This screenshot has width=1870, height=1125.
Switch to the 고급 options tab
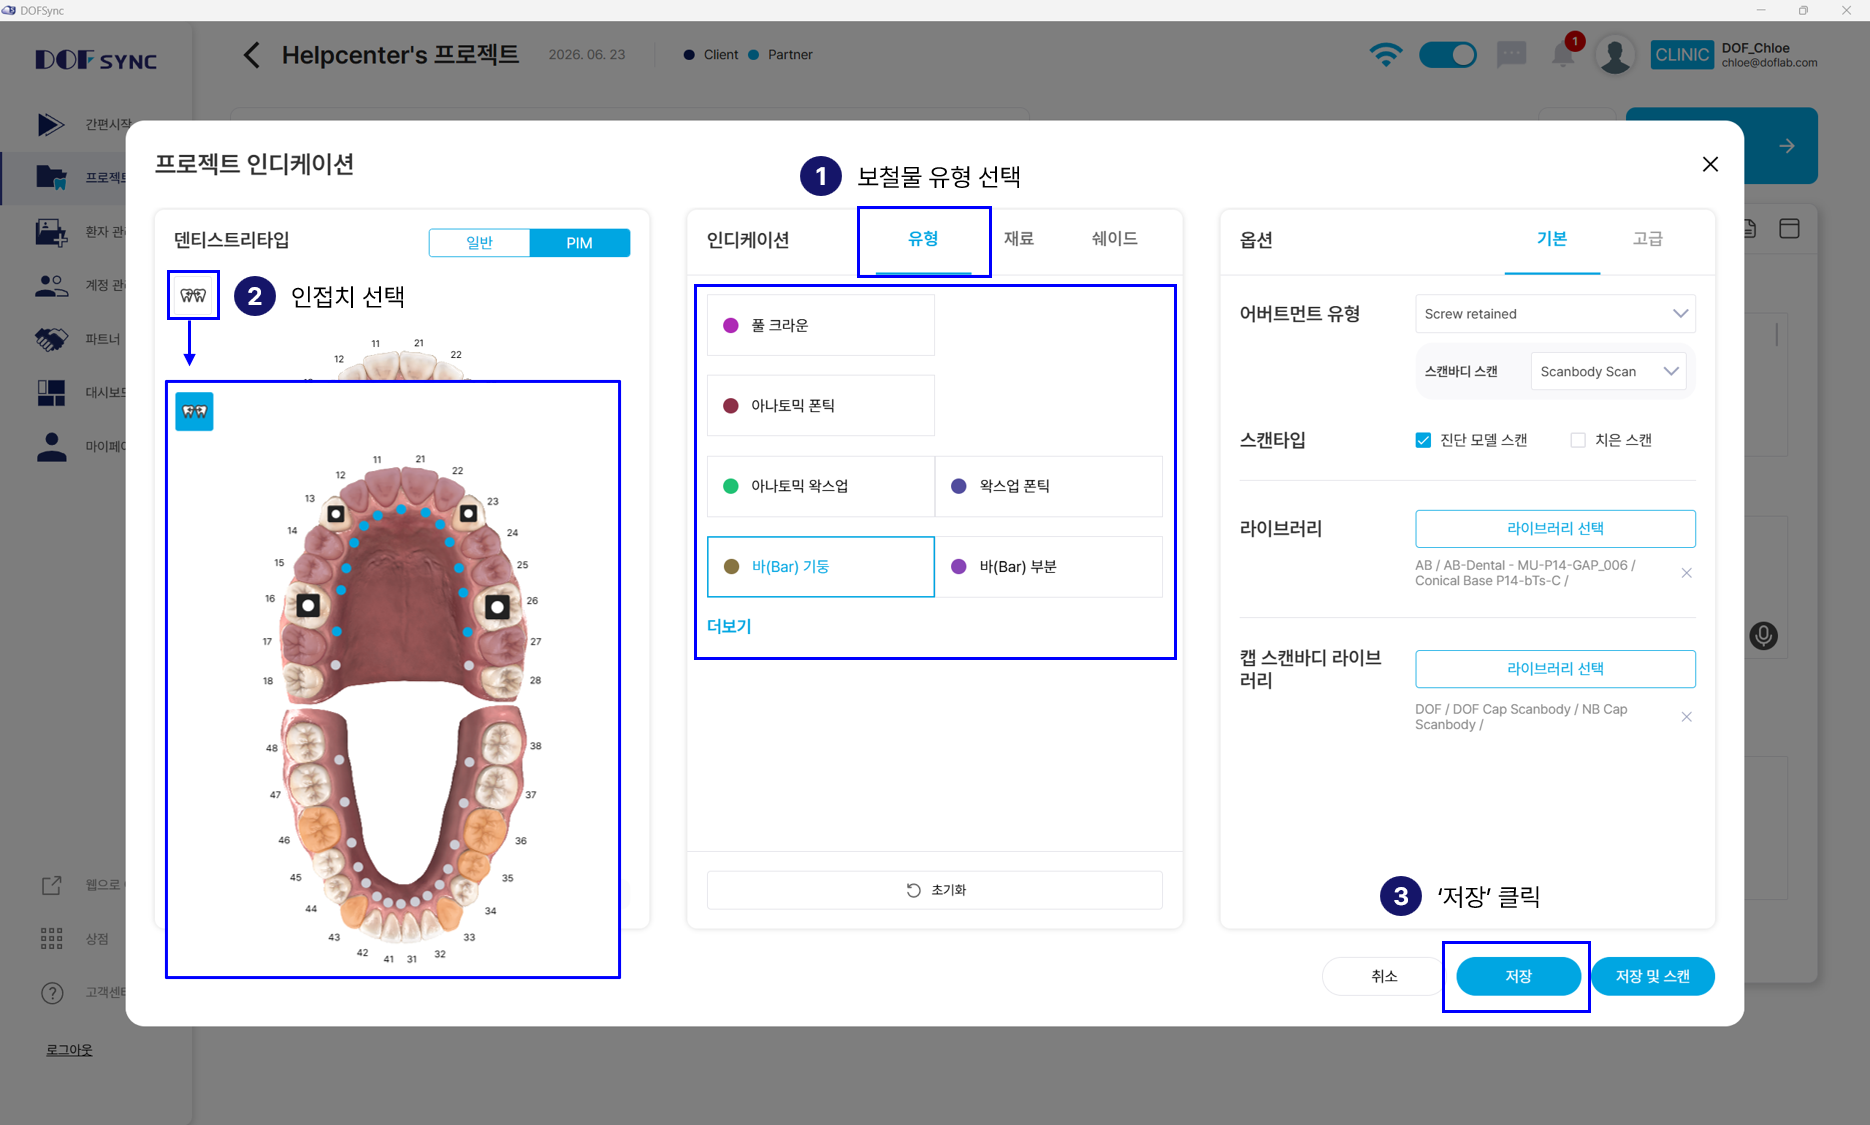1647,239
